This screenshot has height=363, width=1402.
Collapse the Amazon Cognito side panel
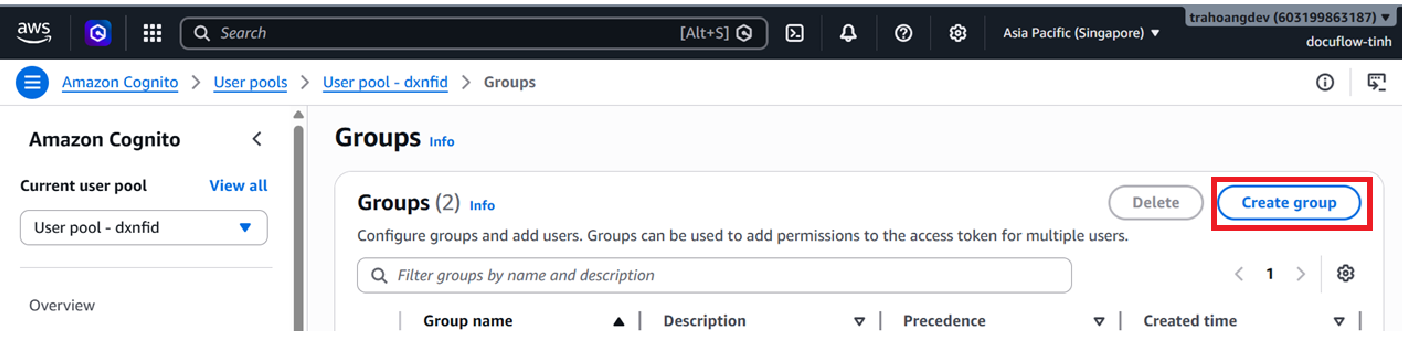pos(257,139)
